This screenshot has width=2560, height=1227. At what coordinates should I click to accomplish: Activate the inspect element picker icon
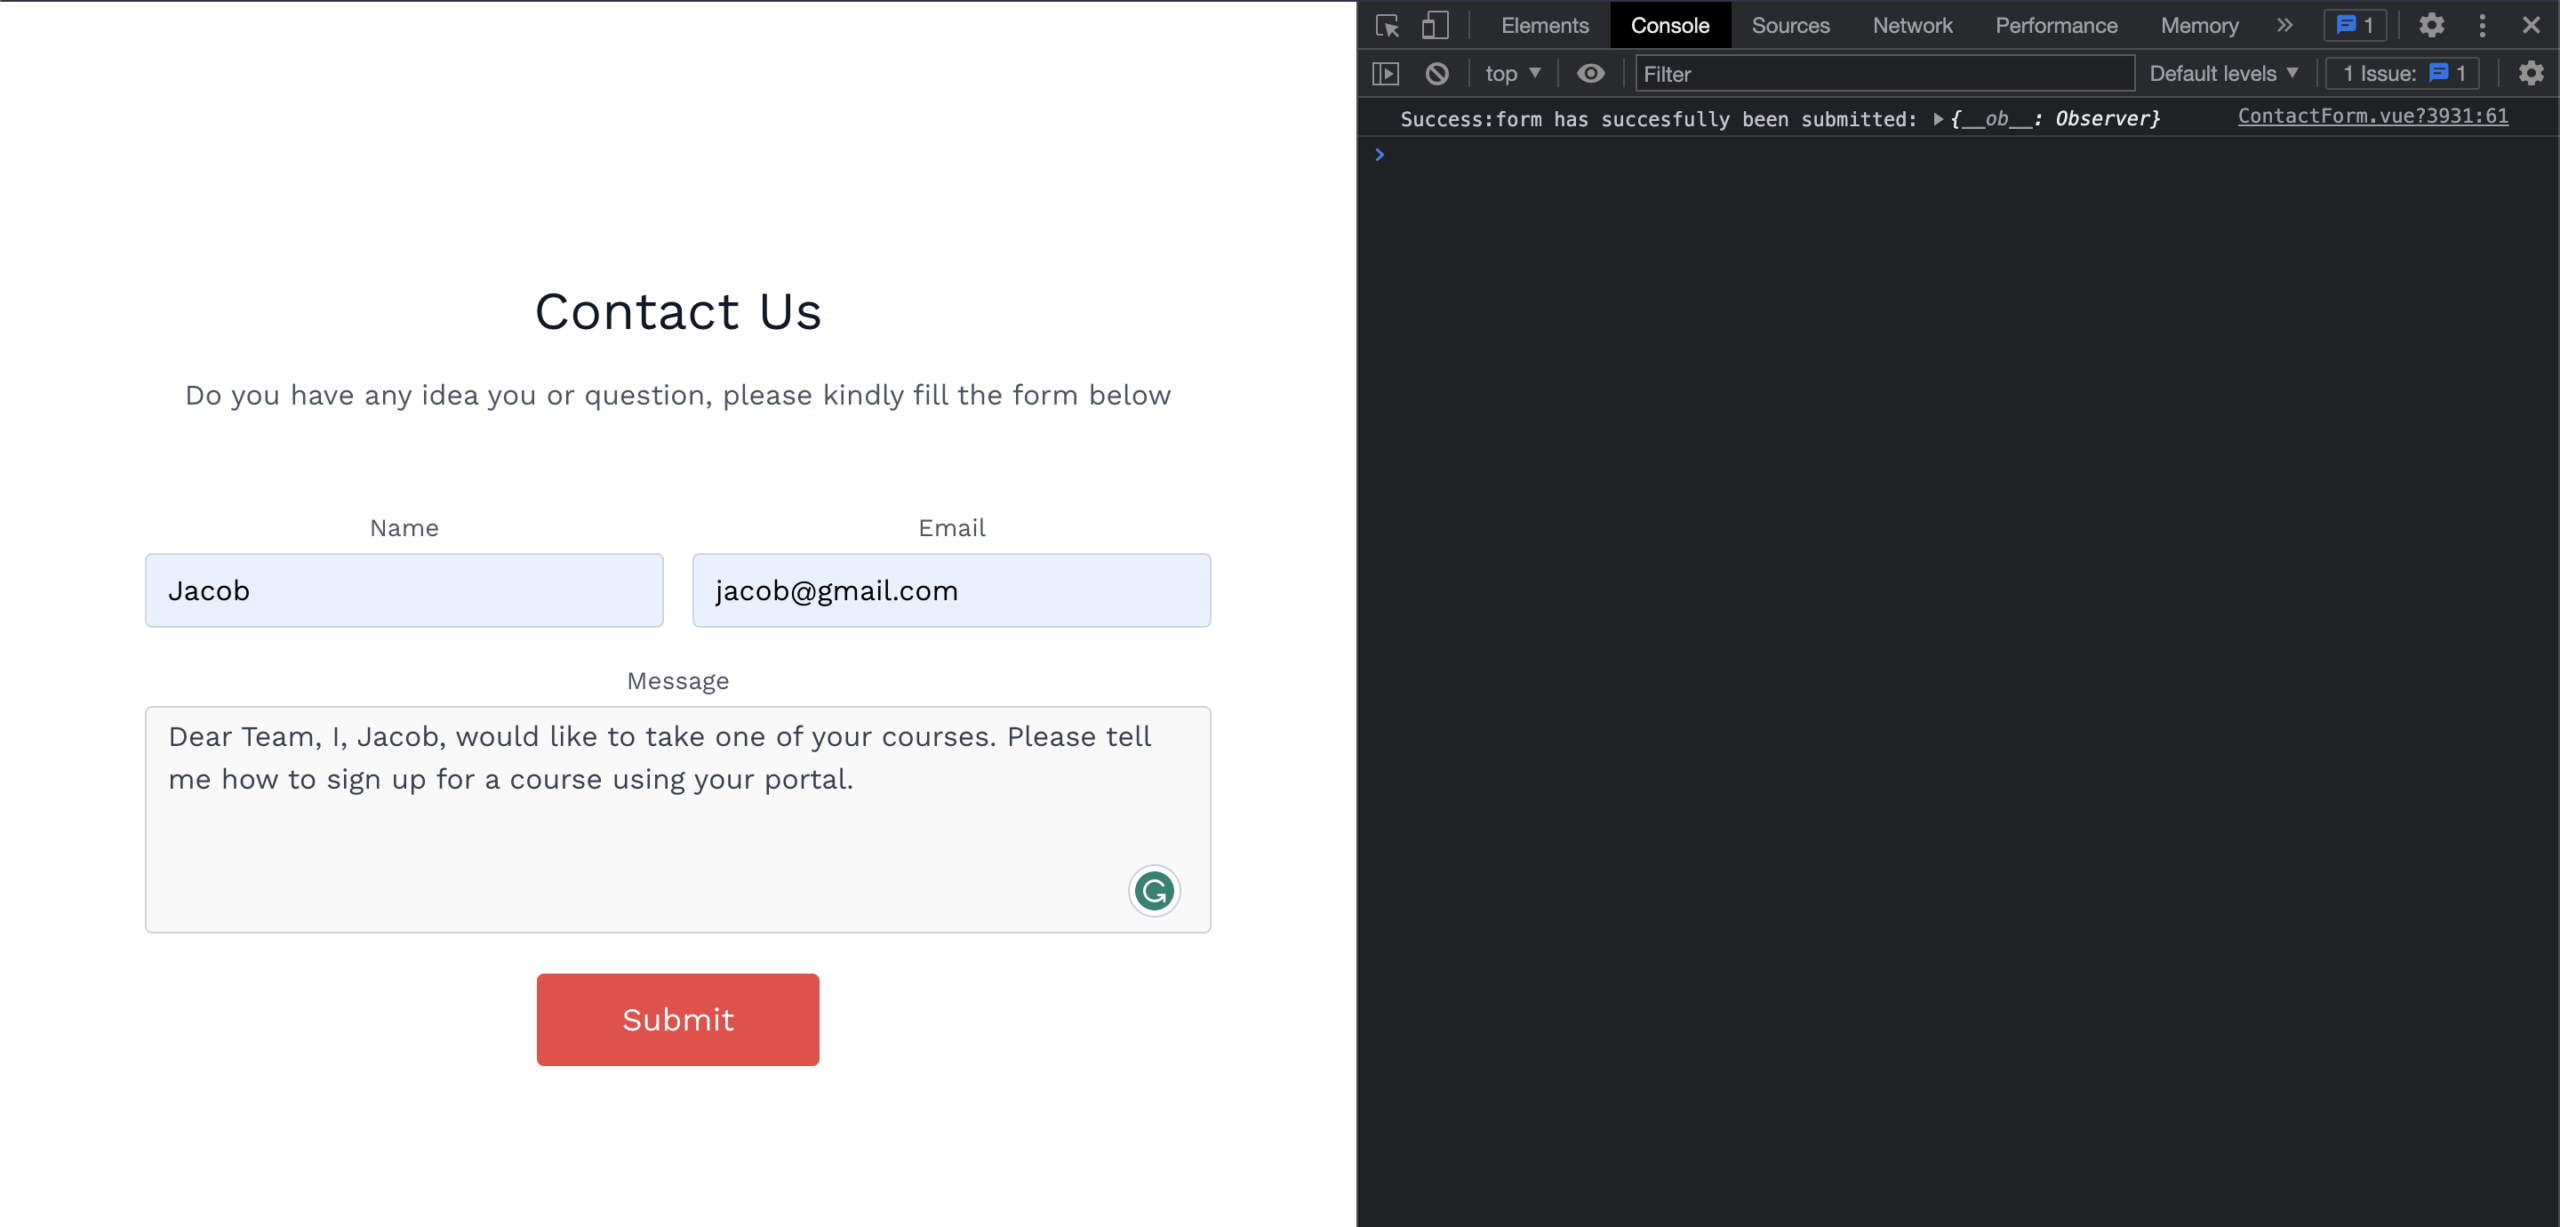point(1387,25)
